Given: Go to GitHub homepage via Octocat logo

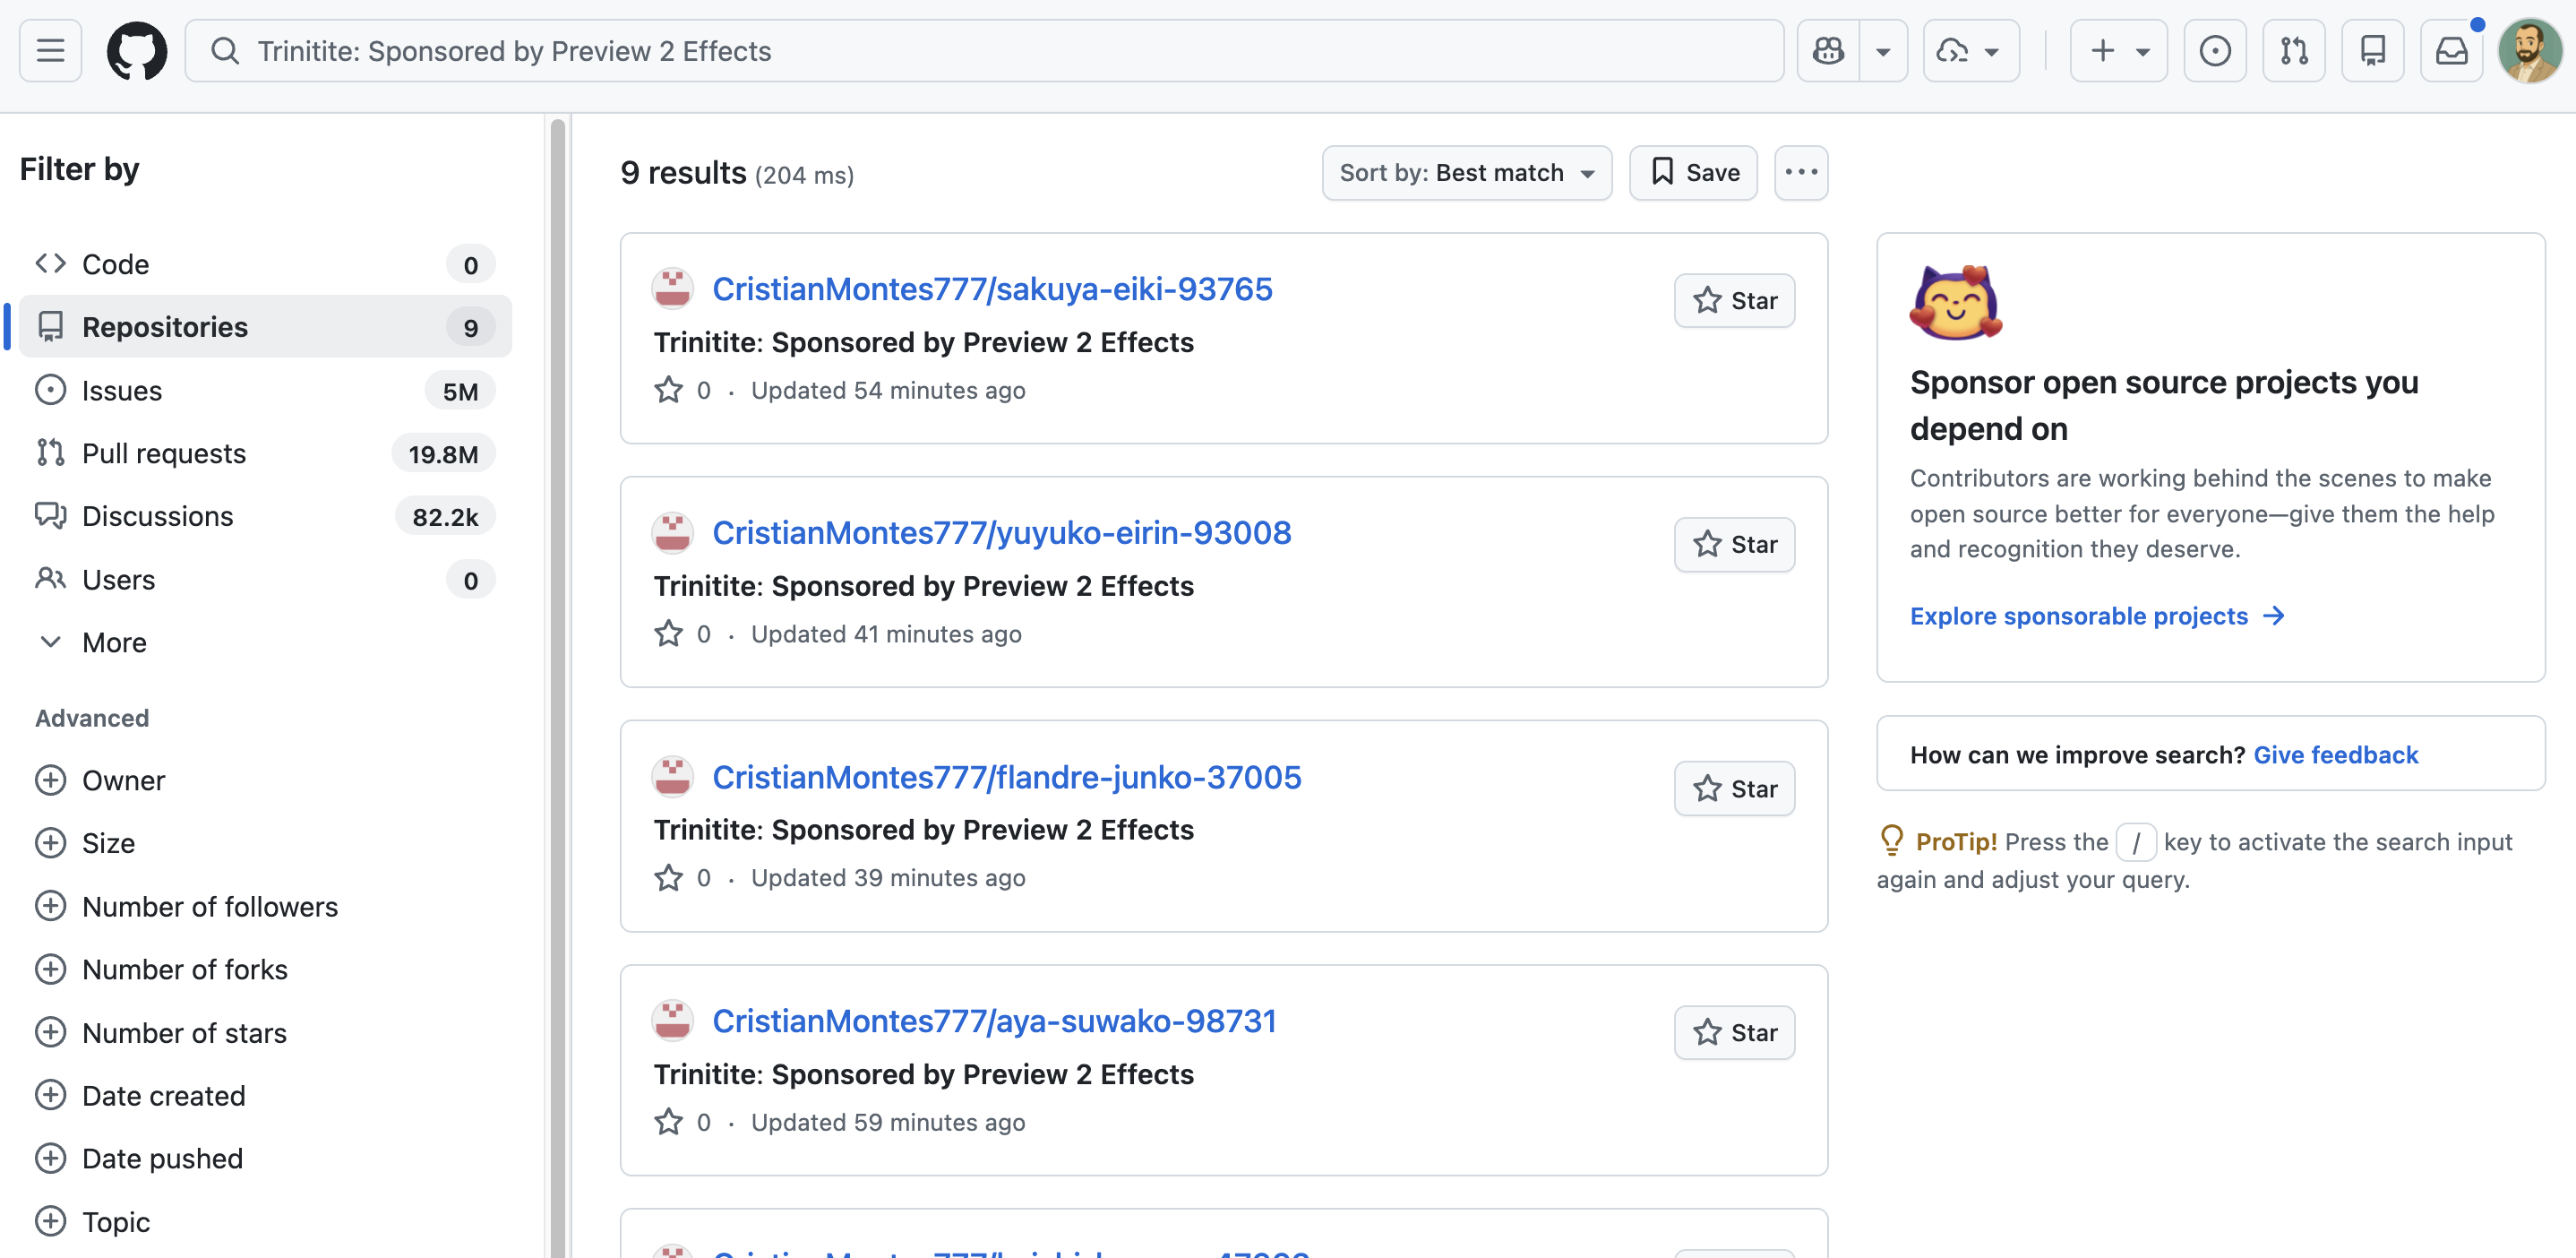Looking at the screenshot, I should click(x=137, y=51).
